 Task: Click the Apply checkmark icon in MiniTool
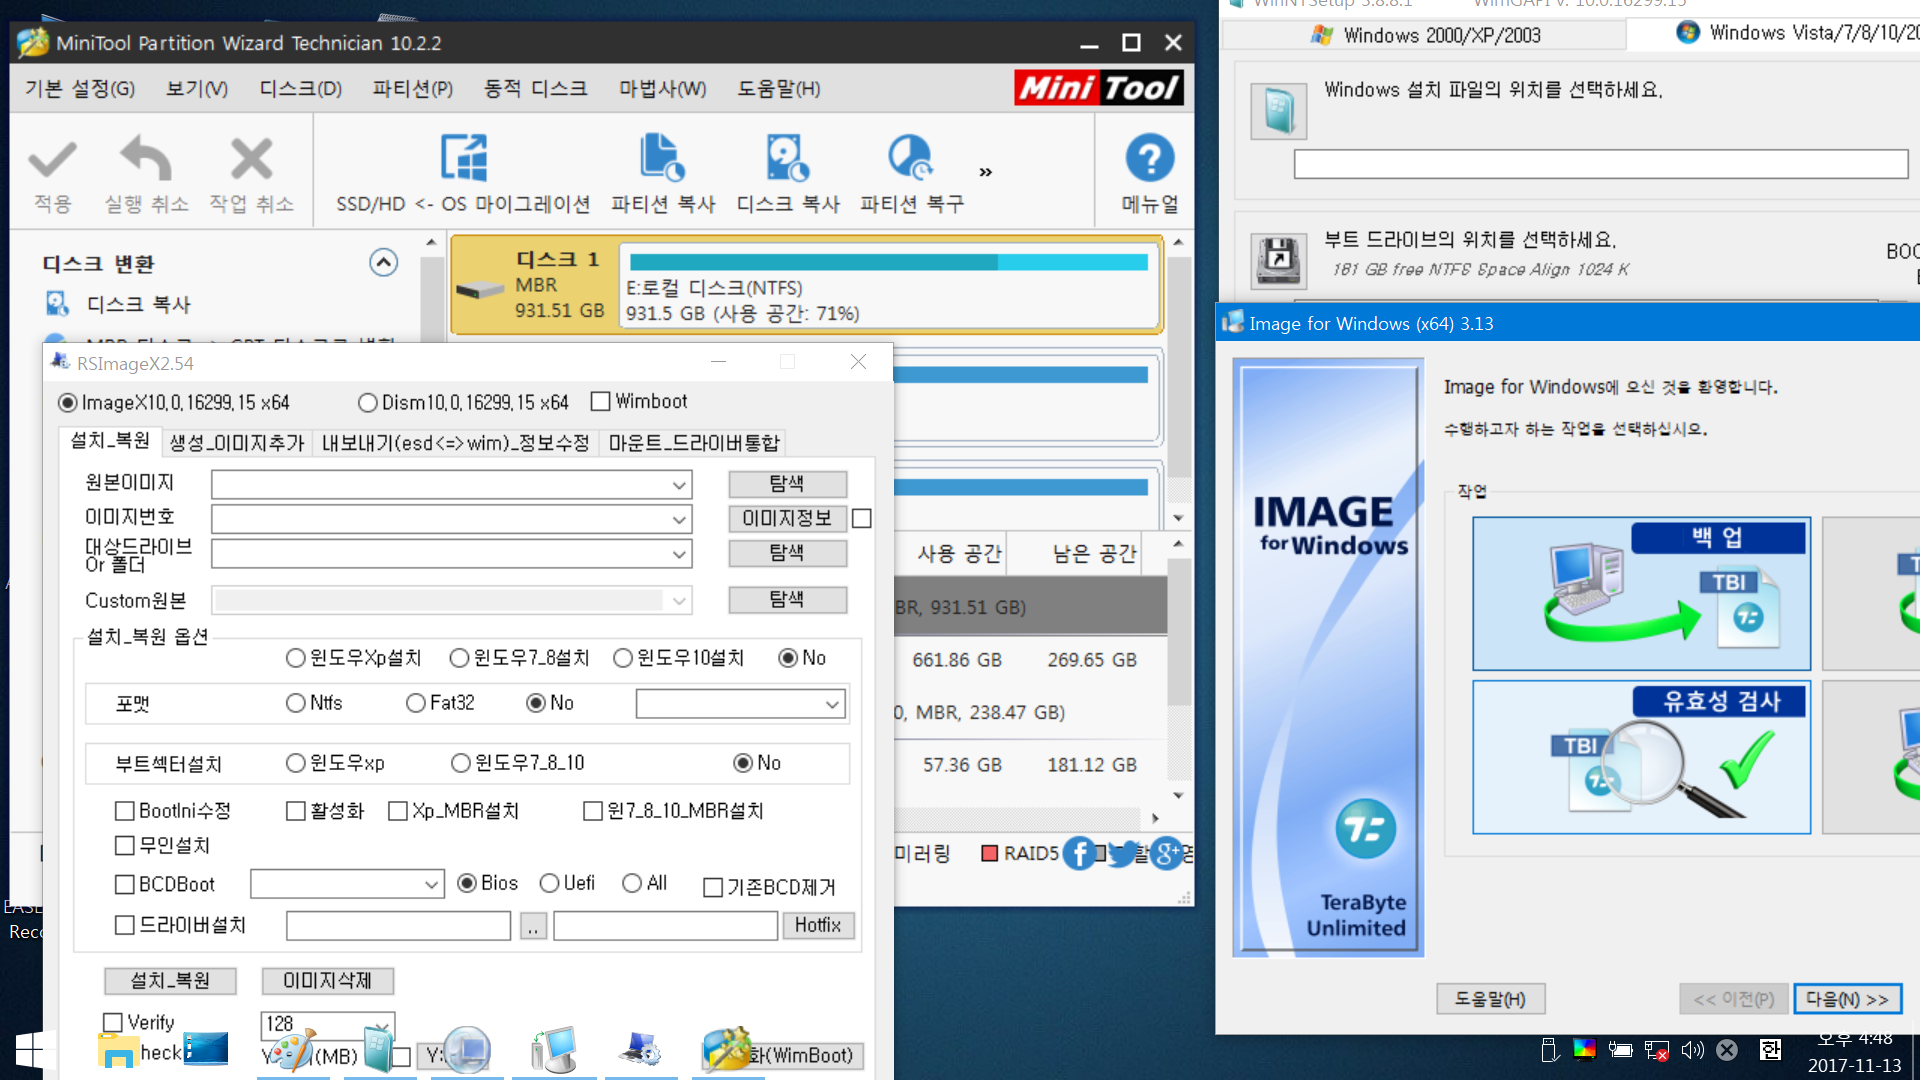(53, 160)
